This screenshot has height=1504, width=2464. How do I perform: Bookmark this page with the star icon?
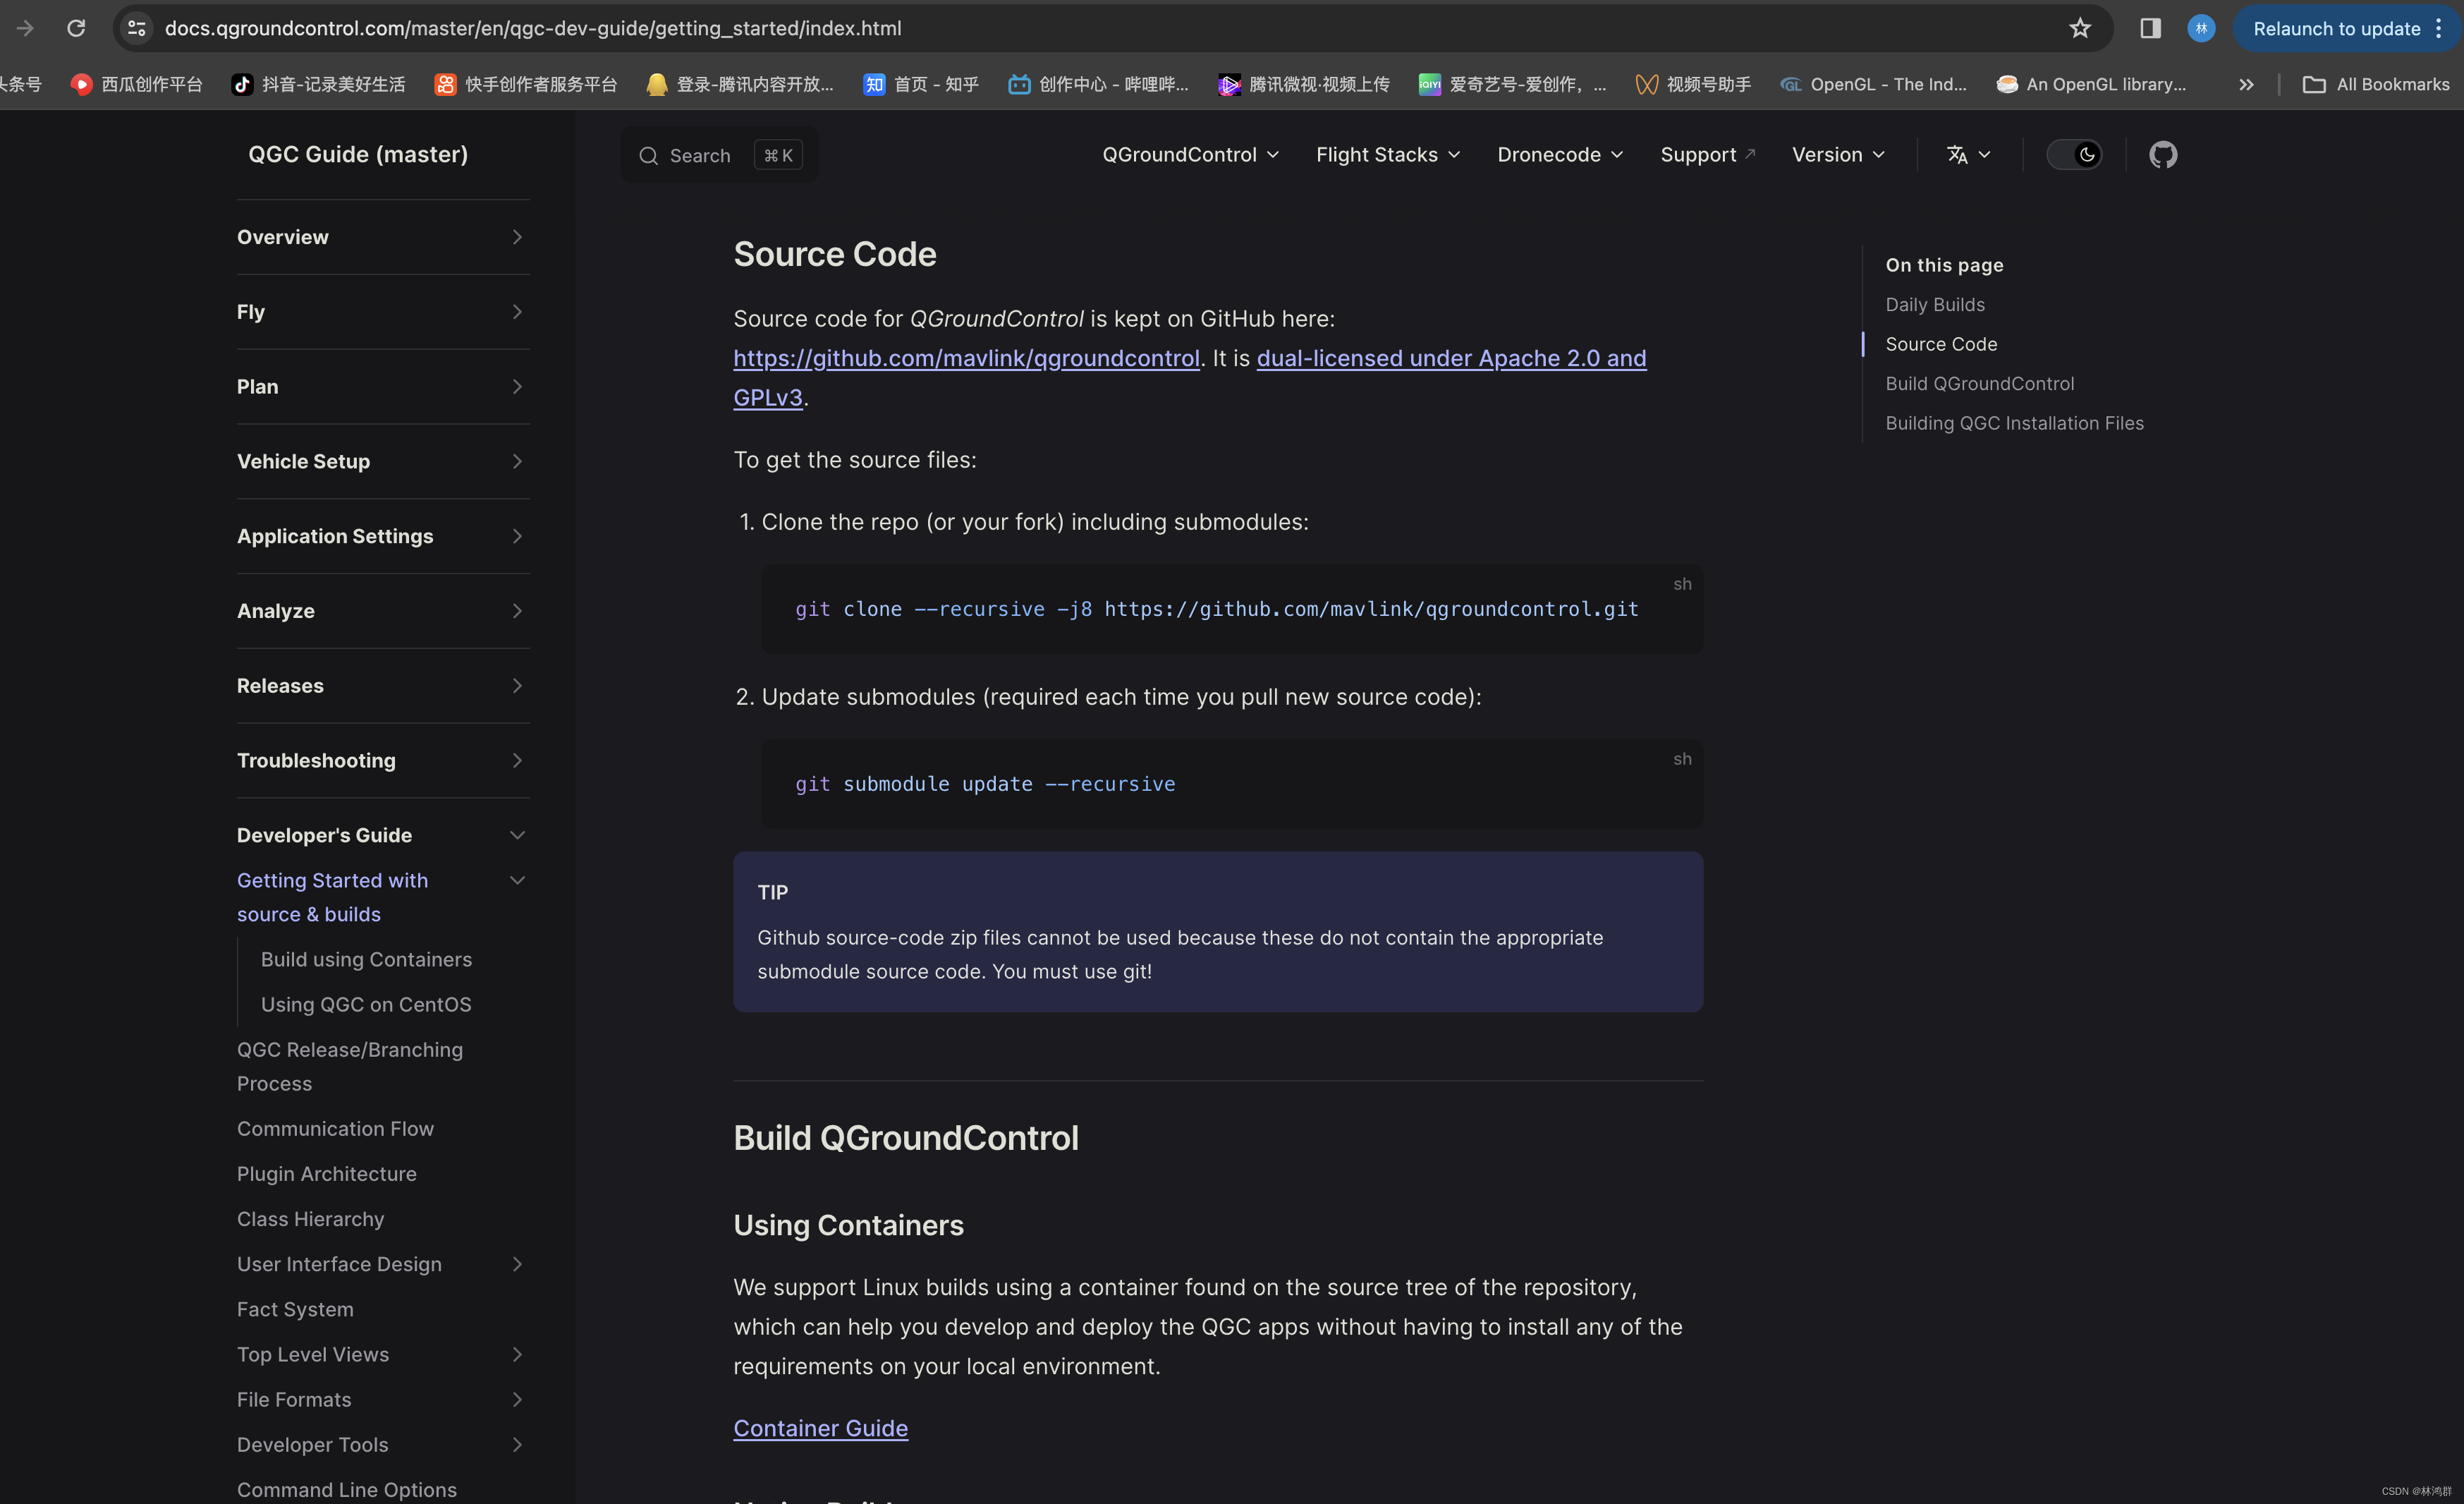coord(2080,28)
